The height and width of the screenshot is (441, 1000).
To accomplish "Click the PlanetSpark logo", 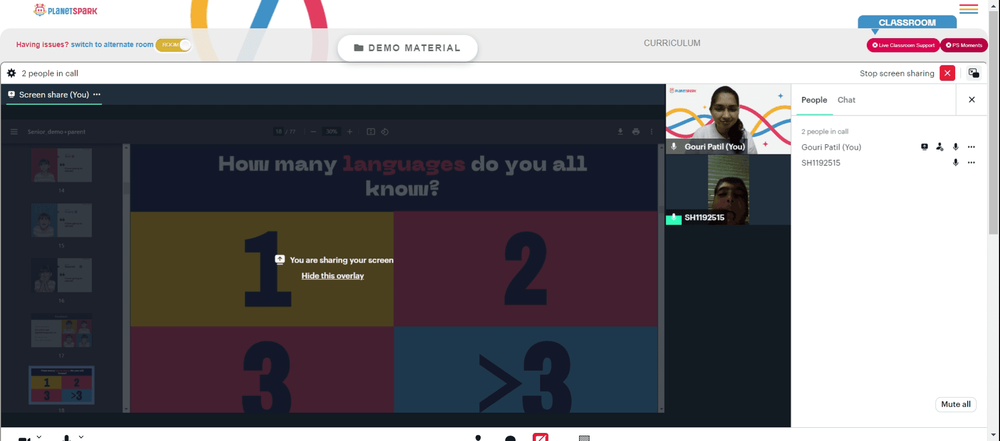I will (66, 10).
